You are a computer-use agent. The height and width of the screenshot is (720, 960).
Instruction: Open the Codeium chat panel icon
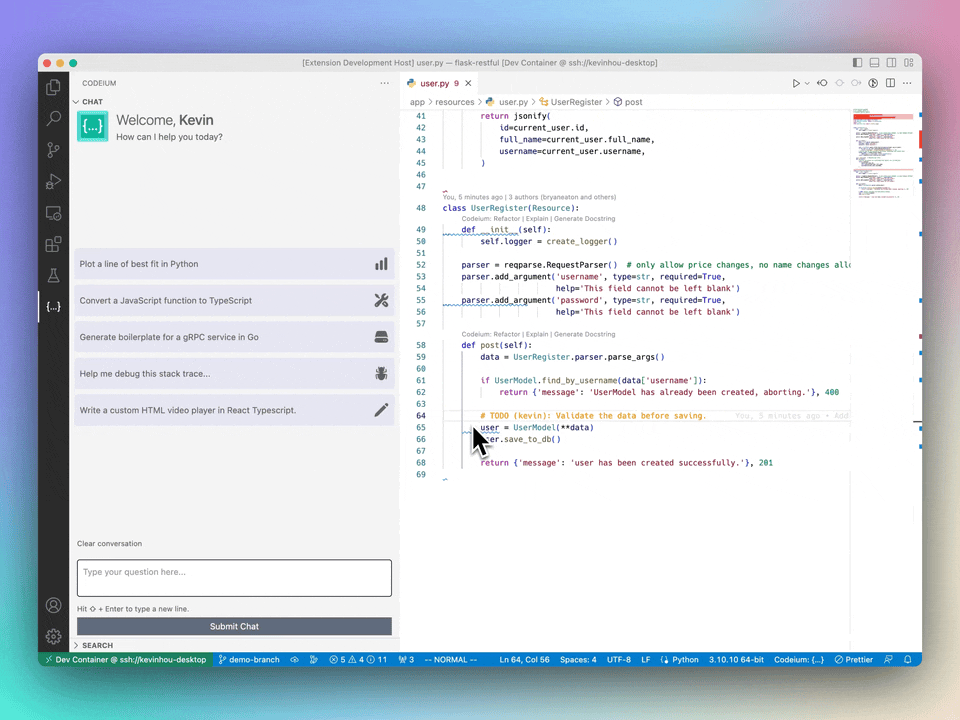coord(54,306)
